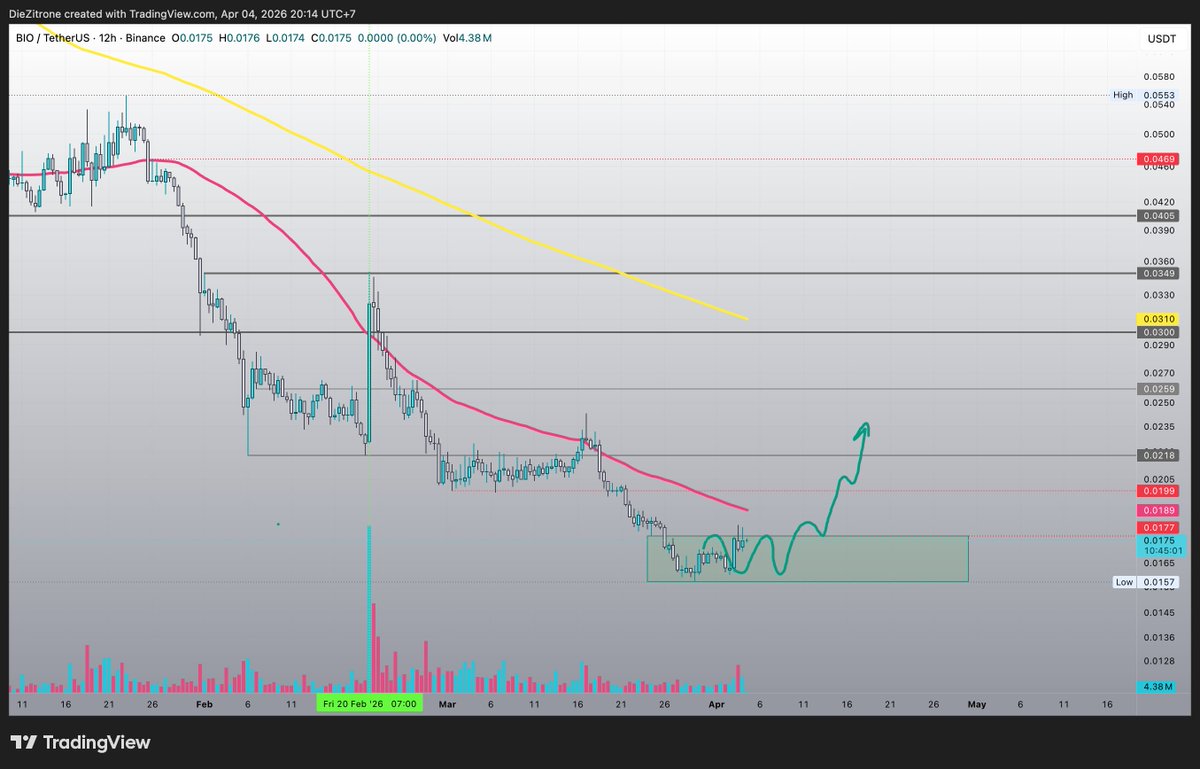
Task: Click the Fri 20 Feb '26 07:00 date label
Action: pos(370,704)
